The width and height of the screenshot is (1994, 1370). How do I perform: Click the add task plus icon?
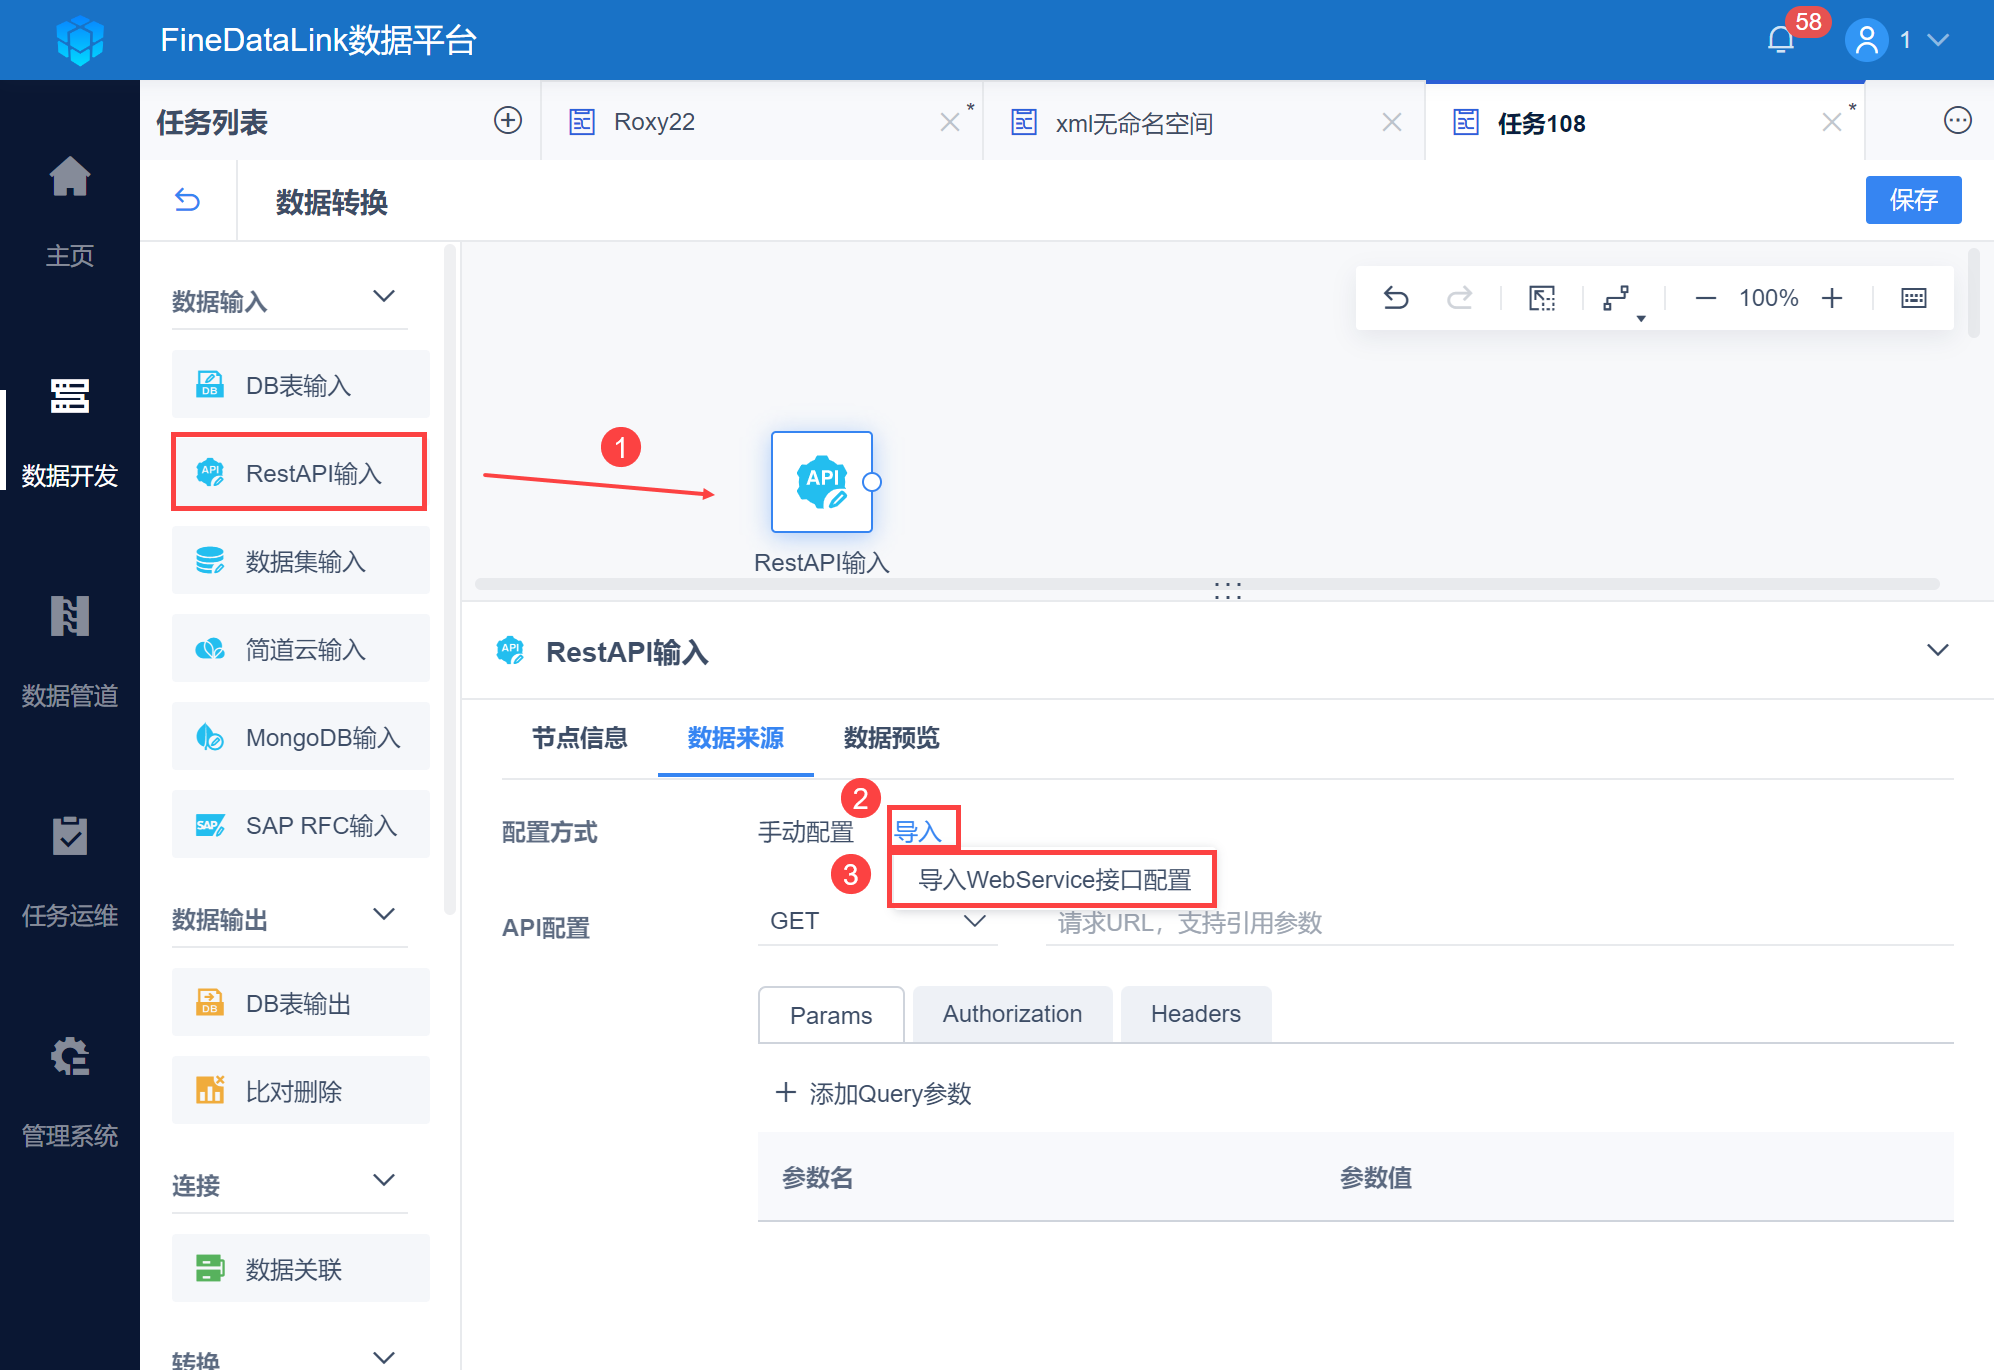click(508, 121)
